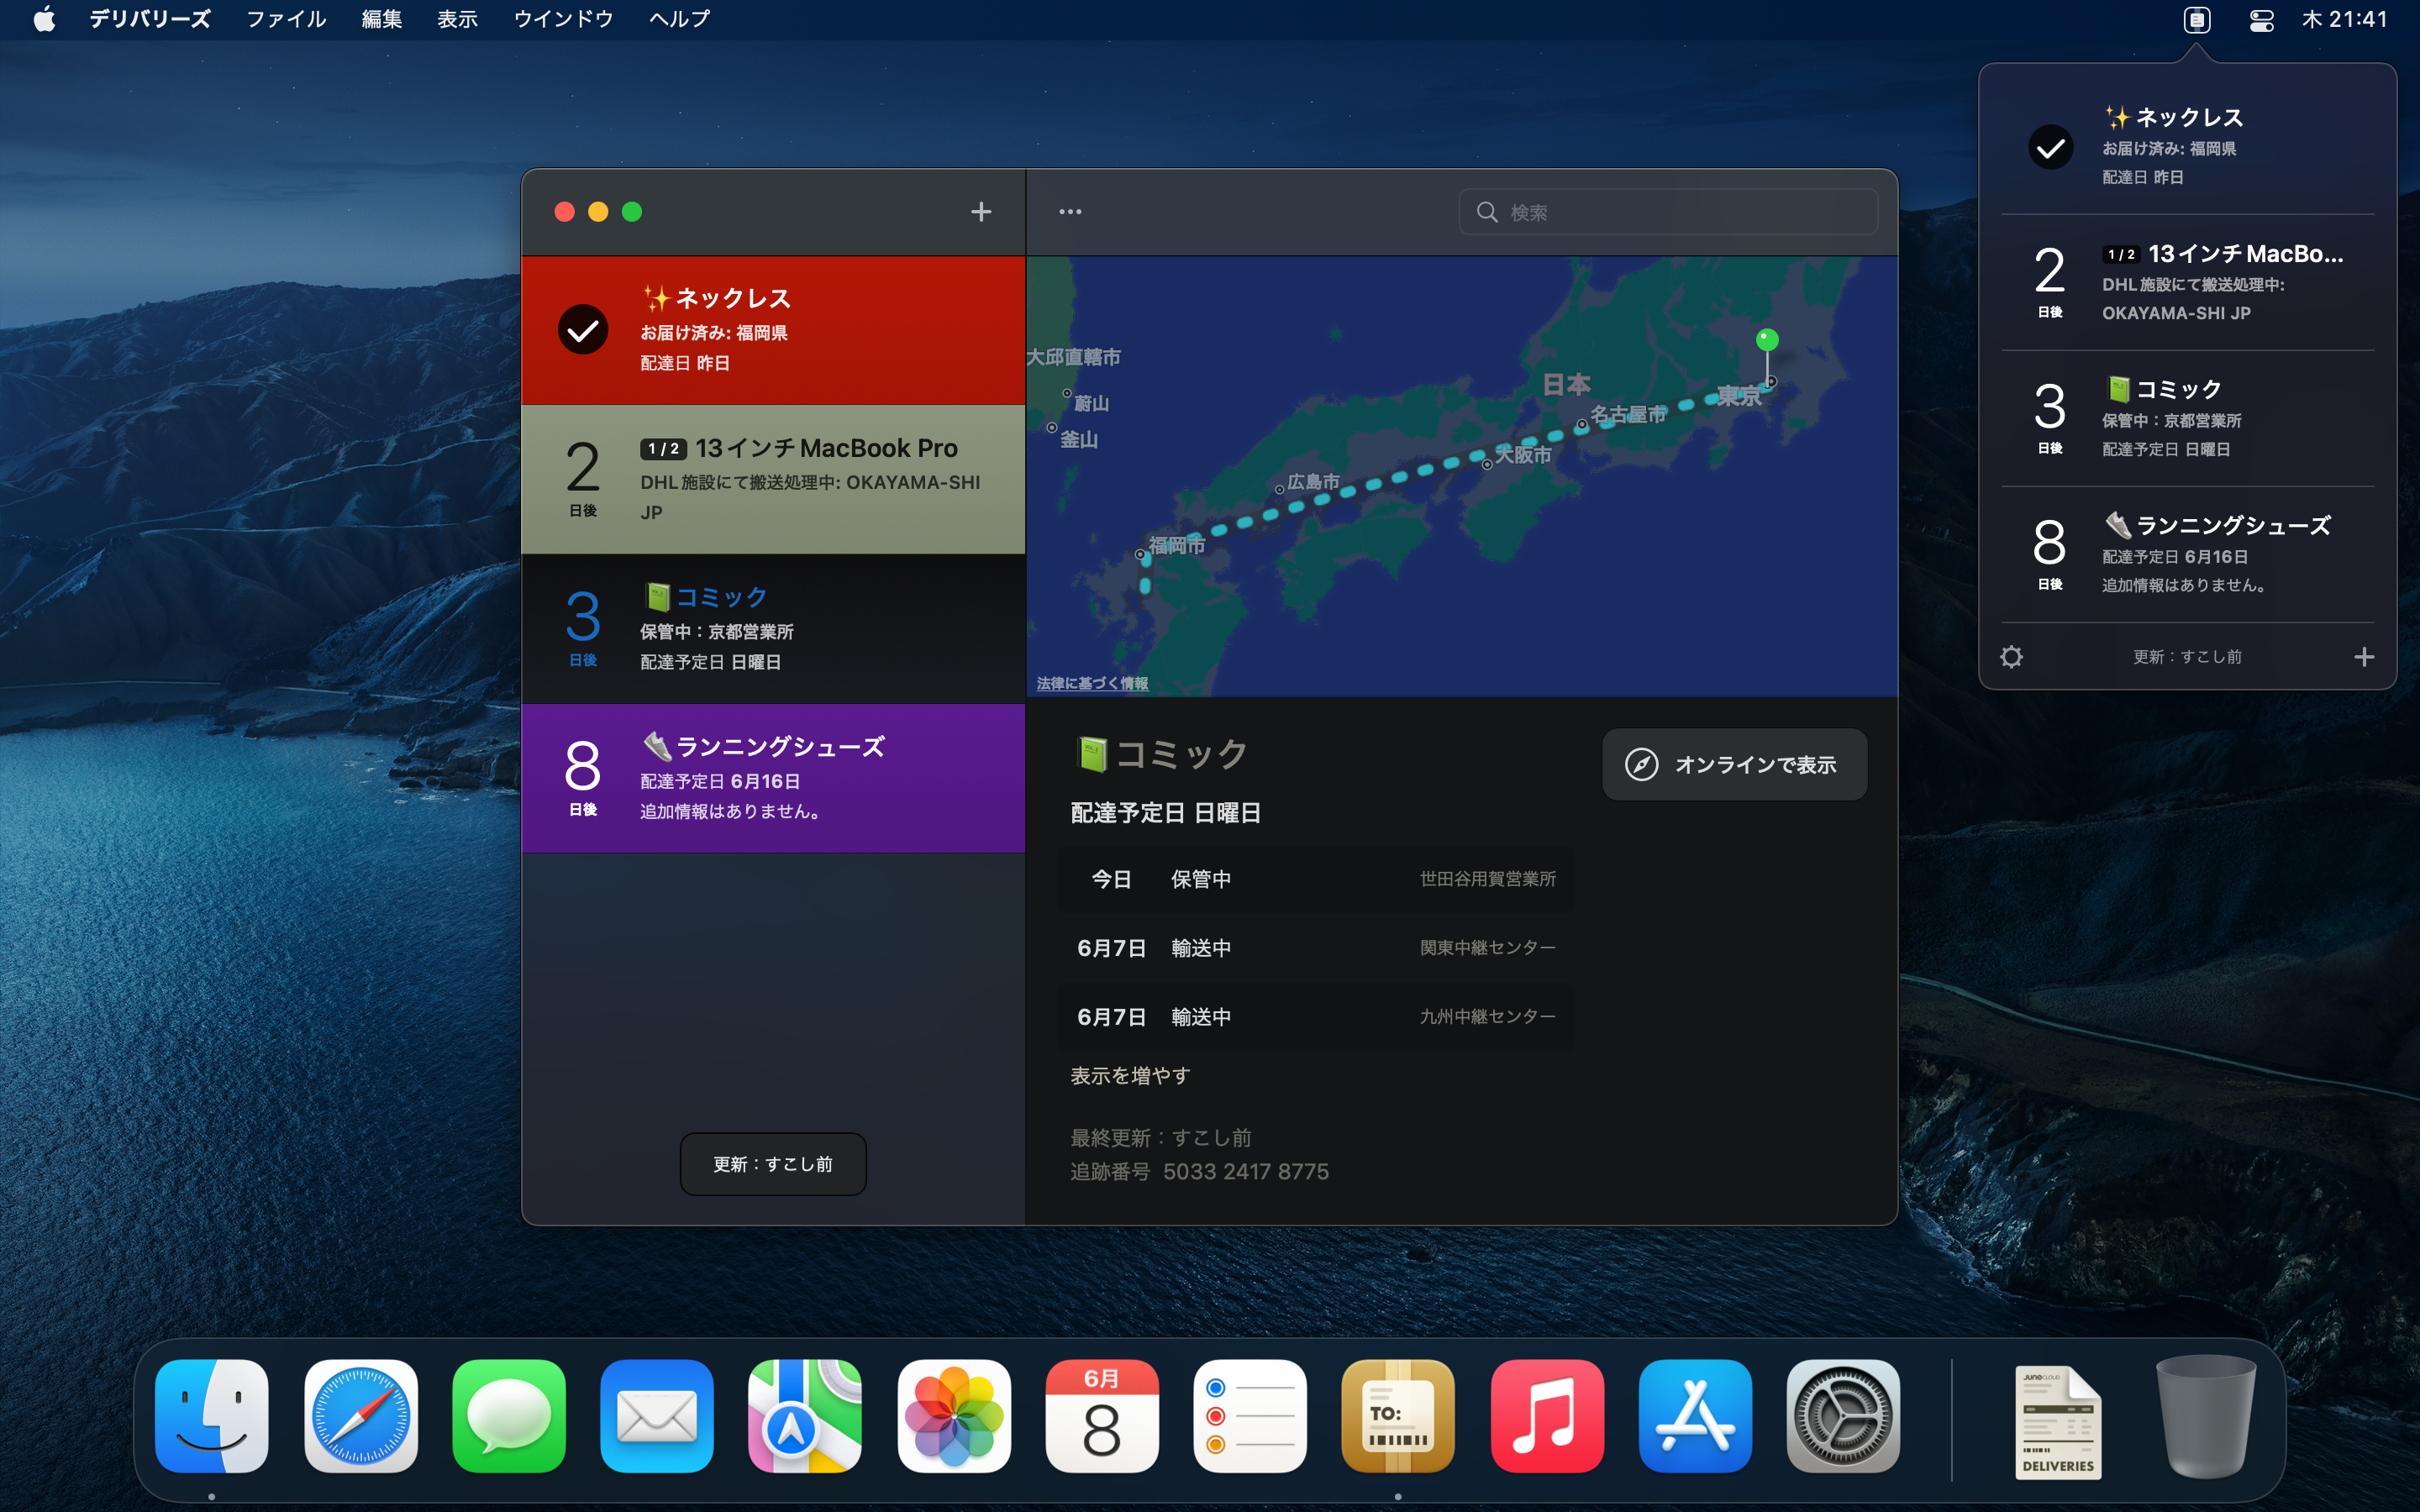The image size is (2420, 1512).
Task: Open the Apple menu
Action: (x=44, y=19)
